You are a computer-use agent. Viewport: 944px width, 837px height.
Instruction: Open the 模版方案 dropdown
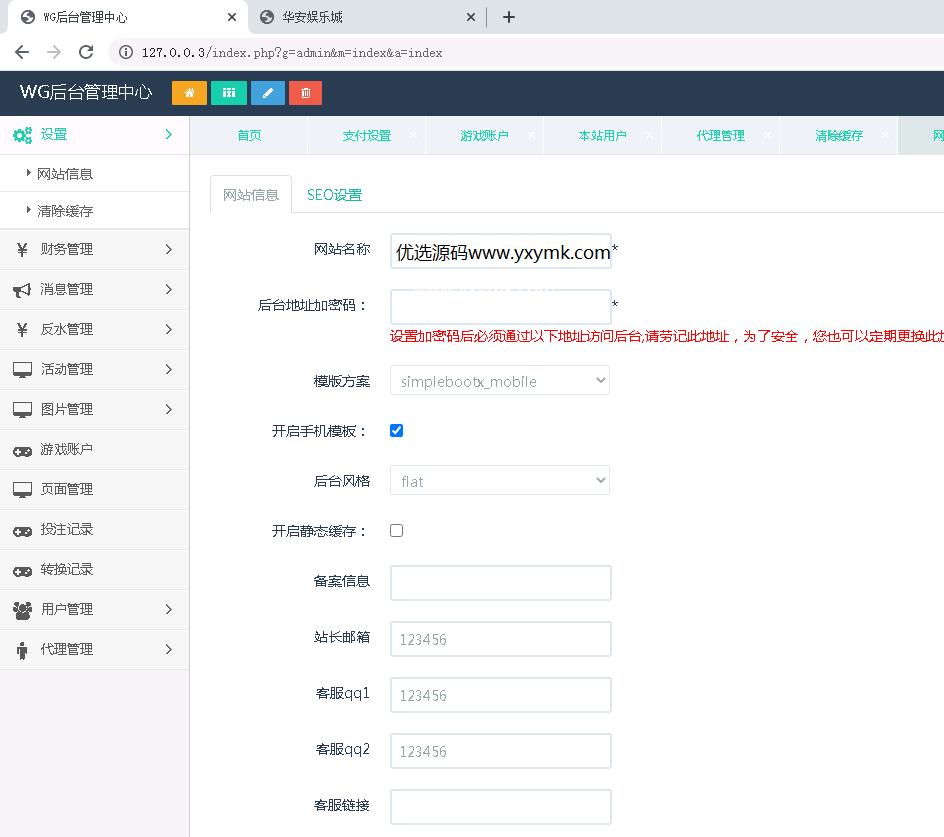(x=500, y=381)
